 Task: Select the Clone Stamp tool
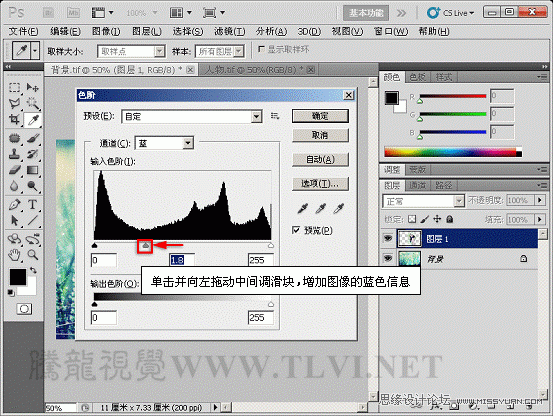pos(14,154)
